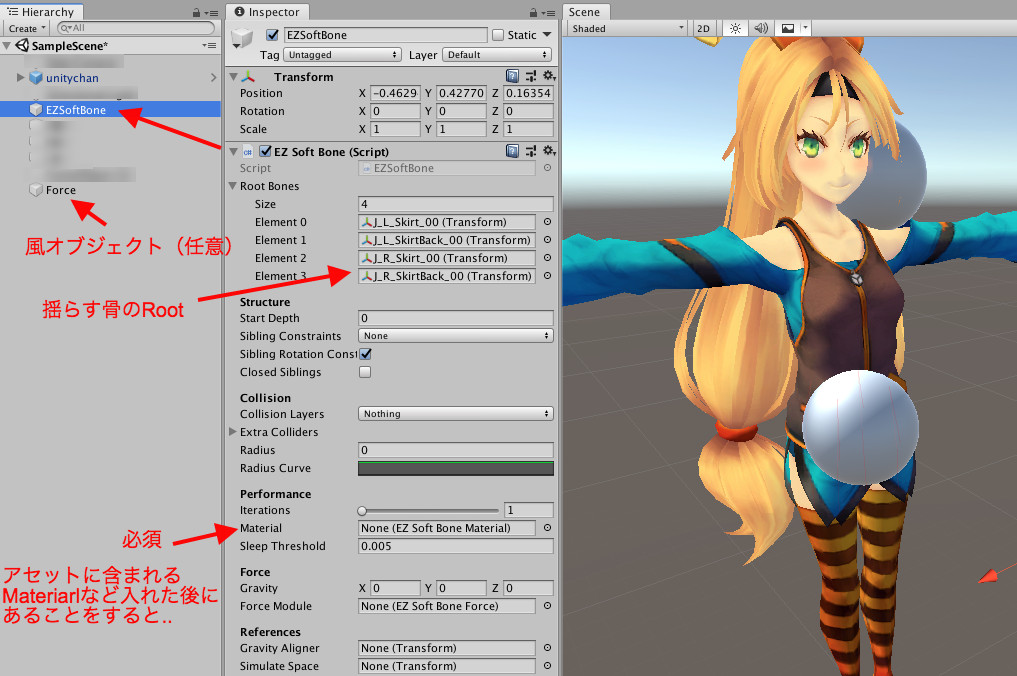1017x676 pixels.
Task: Toggle scene lighting sun icon
Action: click(x=735, y=29)
